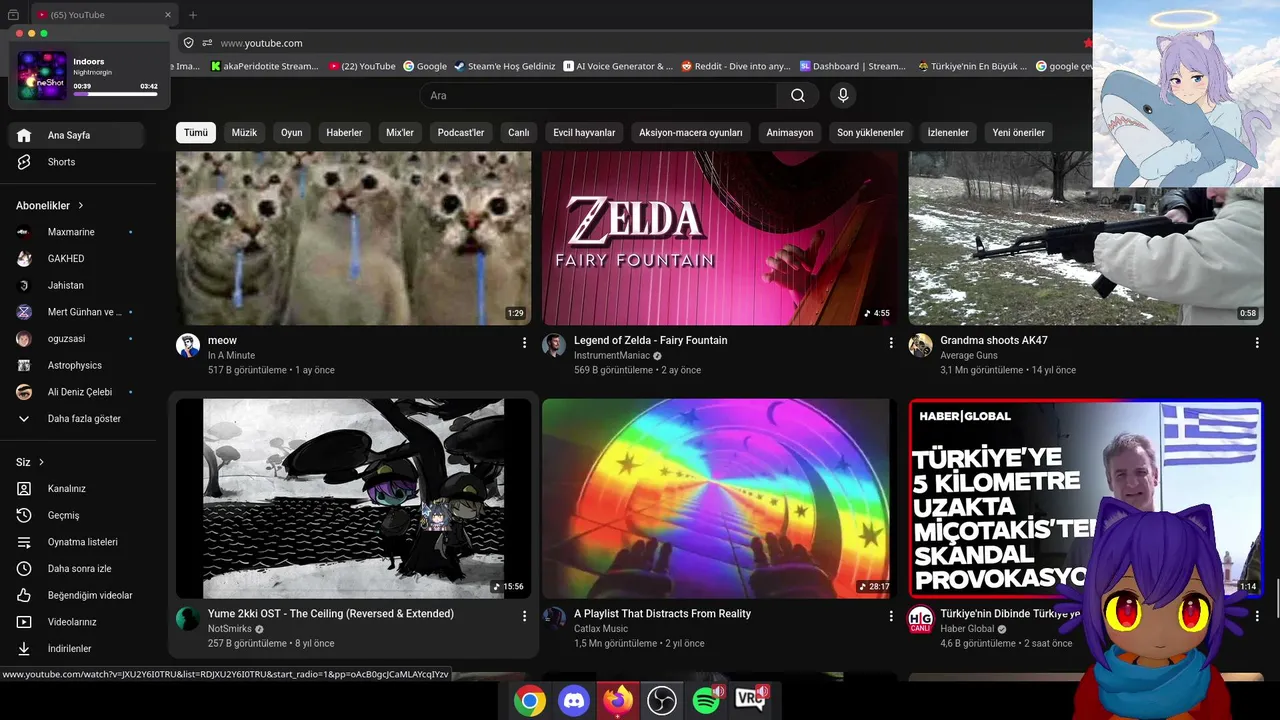Viewport: 1280px width, 720px height.
Task: Play the meow crying cats video thumbnail
Action: (353, 238)
